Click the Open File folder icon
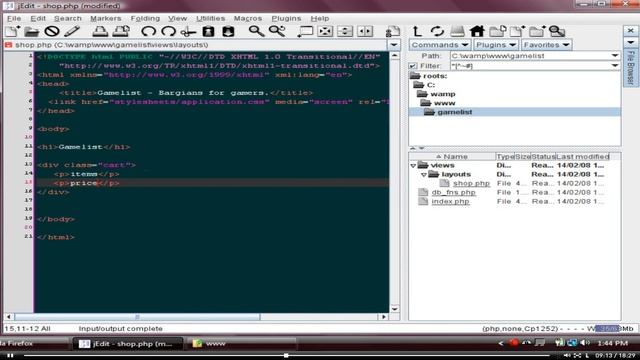Screen dimensions: 640x360 [31, 31]
